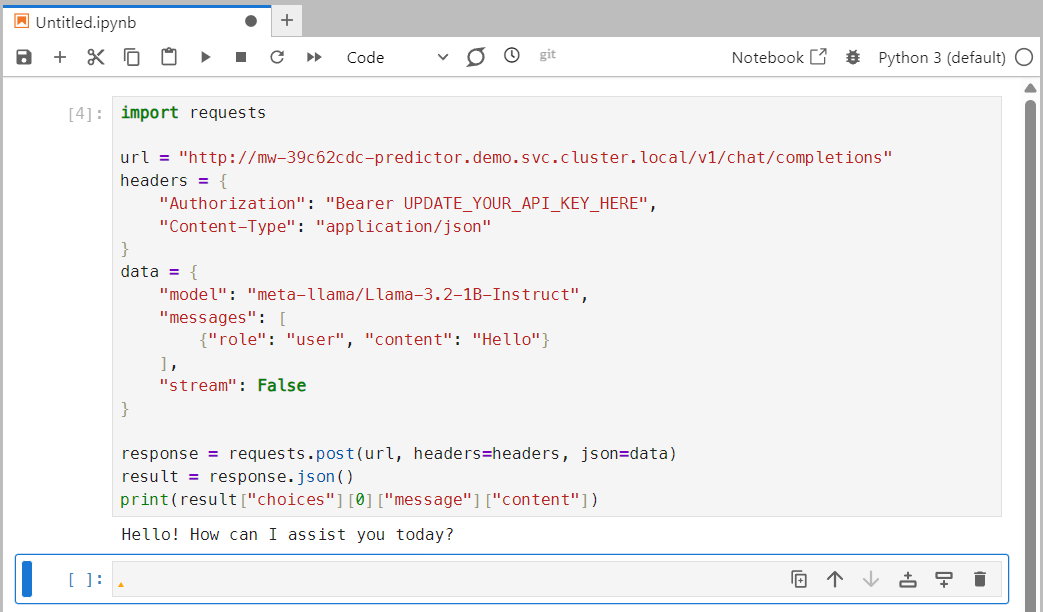The image size is (1043, 612).
Task: Collapse the empty cell using its blue bar
Action: (27, 578)
